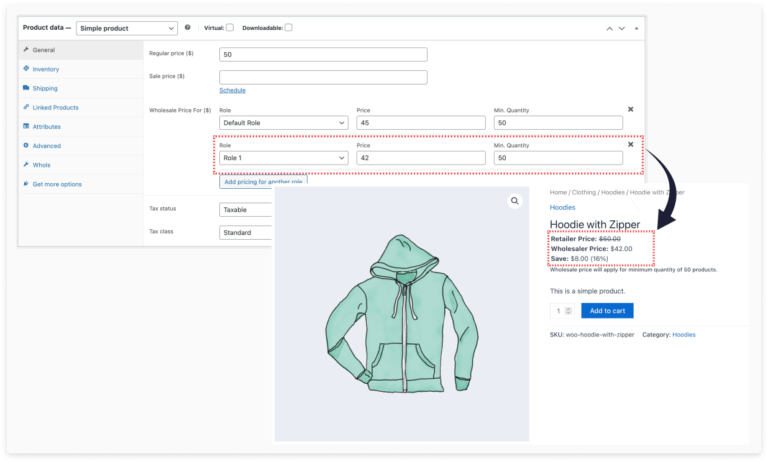Click Default Role Min. Quantity field
The height and width of the screenshot is (462, 768).
(x=558, y=122)
